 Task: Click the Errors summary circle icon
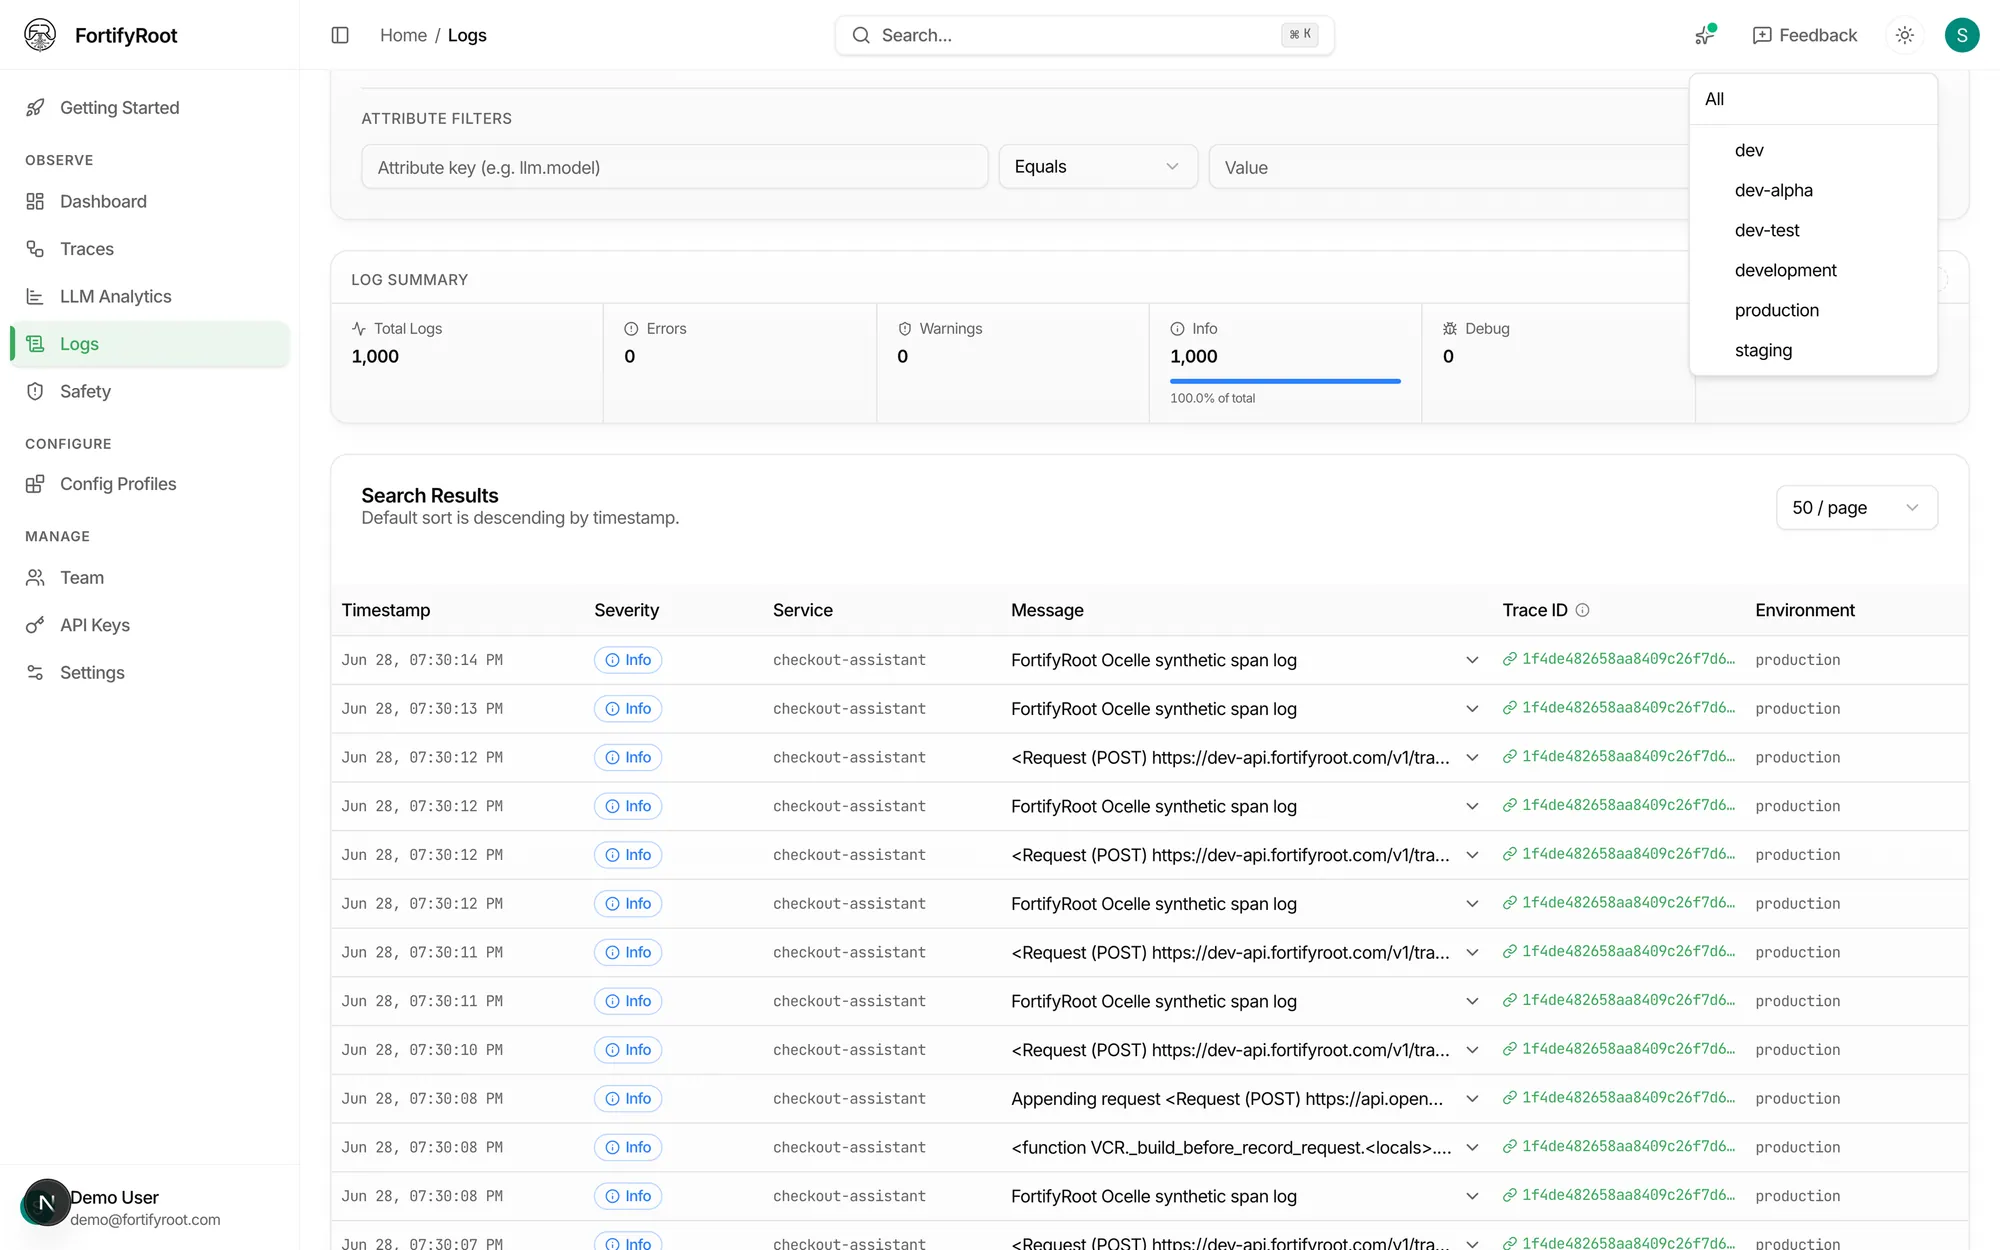[631, 328]
